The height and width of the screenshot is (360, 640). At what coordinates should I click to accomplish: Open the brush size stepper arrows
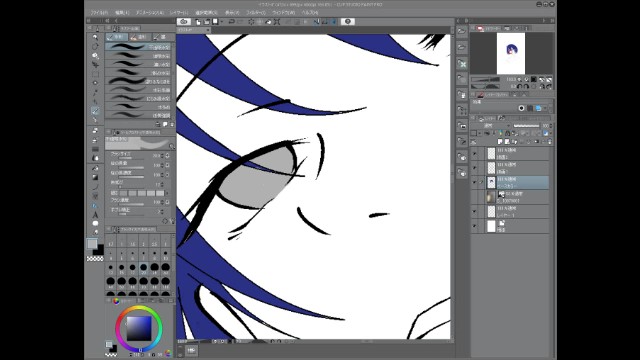click(x=162, y=156)
